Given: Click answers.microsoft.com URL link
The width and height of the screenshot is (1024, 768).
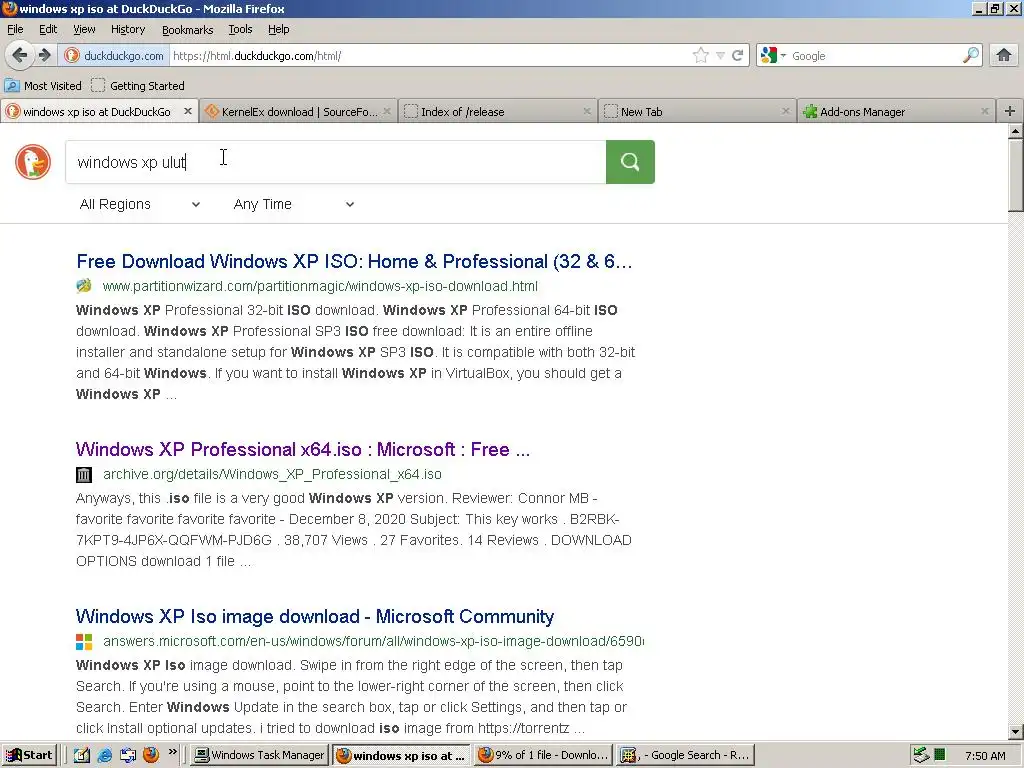Looking at the screenshot, I should (374, 641).
